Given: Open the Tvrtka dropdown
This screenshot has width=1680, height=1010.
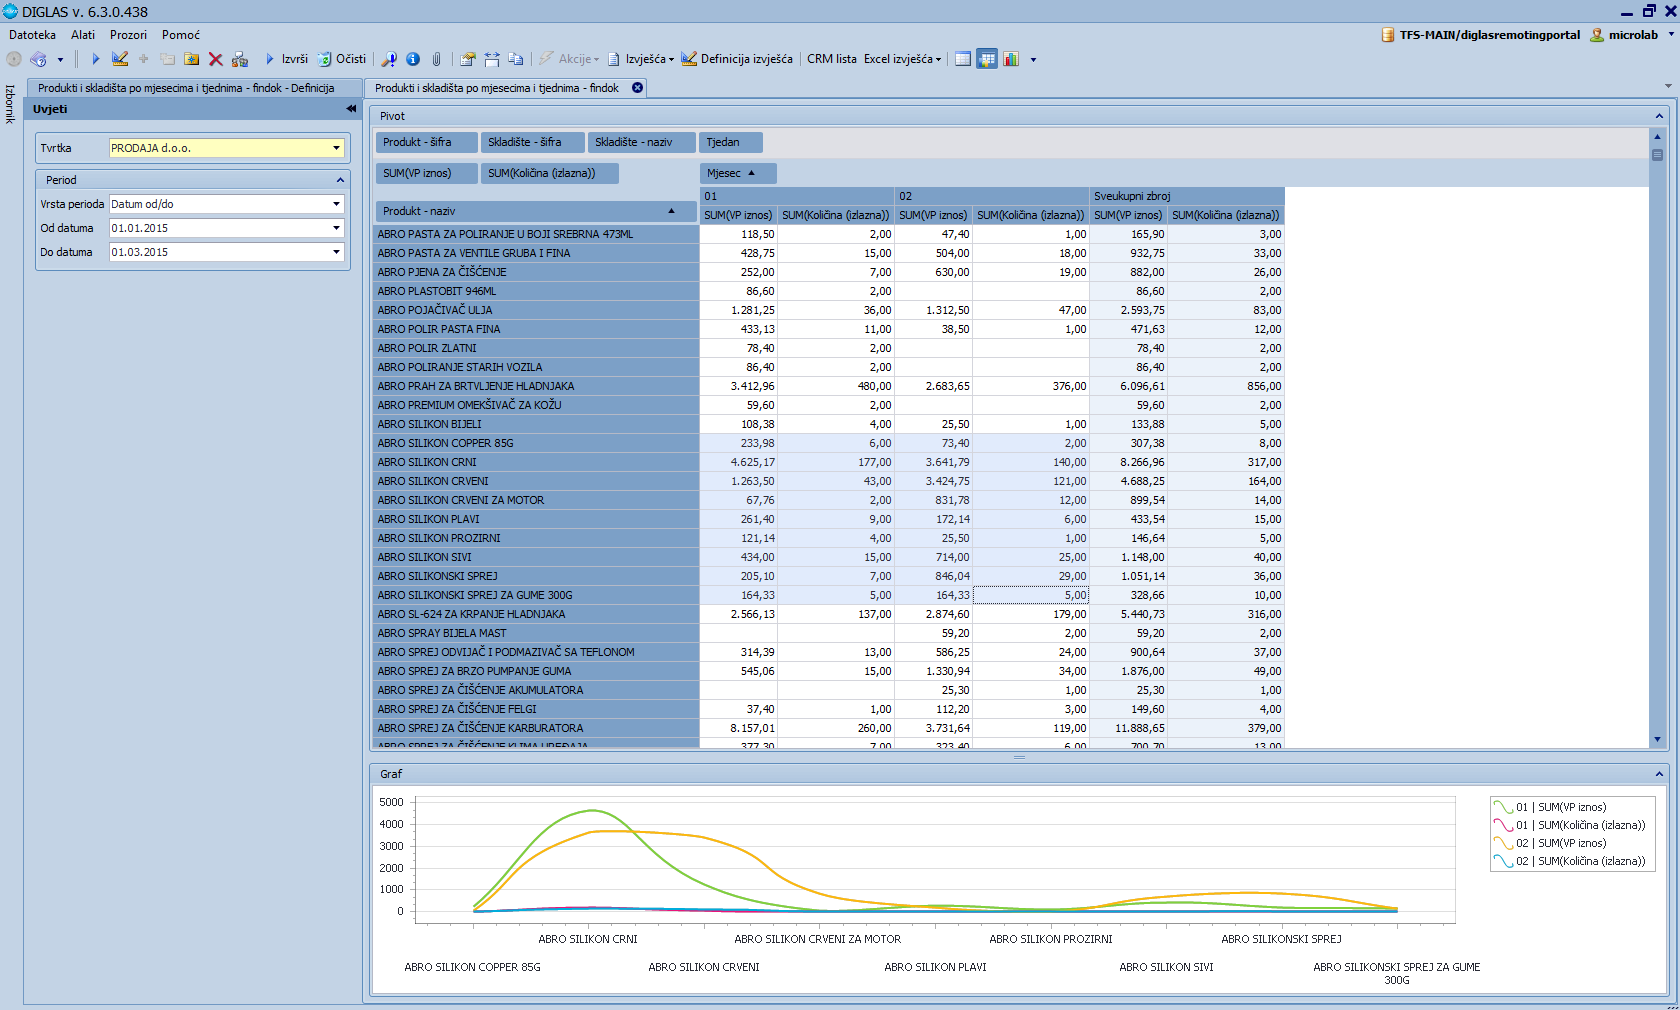Looking at the screenshot, I should [x=336, y=148].
